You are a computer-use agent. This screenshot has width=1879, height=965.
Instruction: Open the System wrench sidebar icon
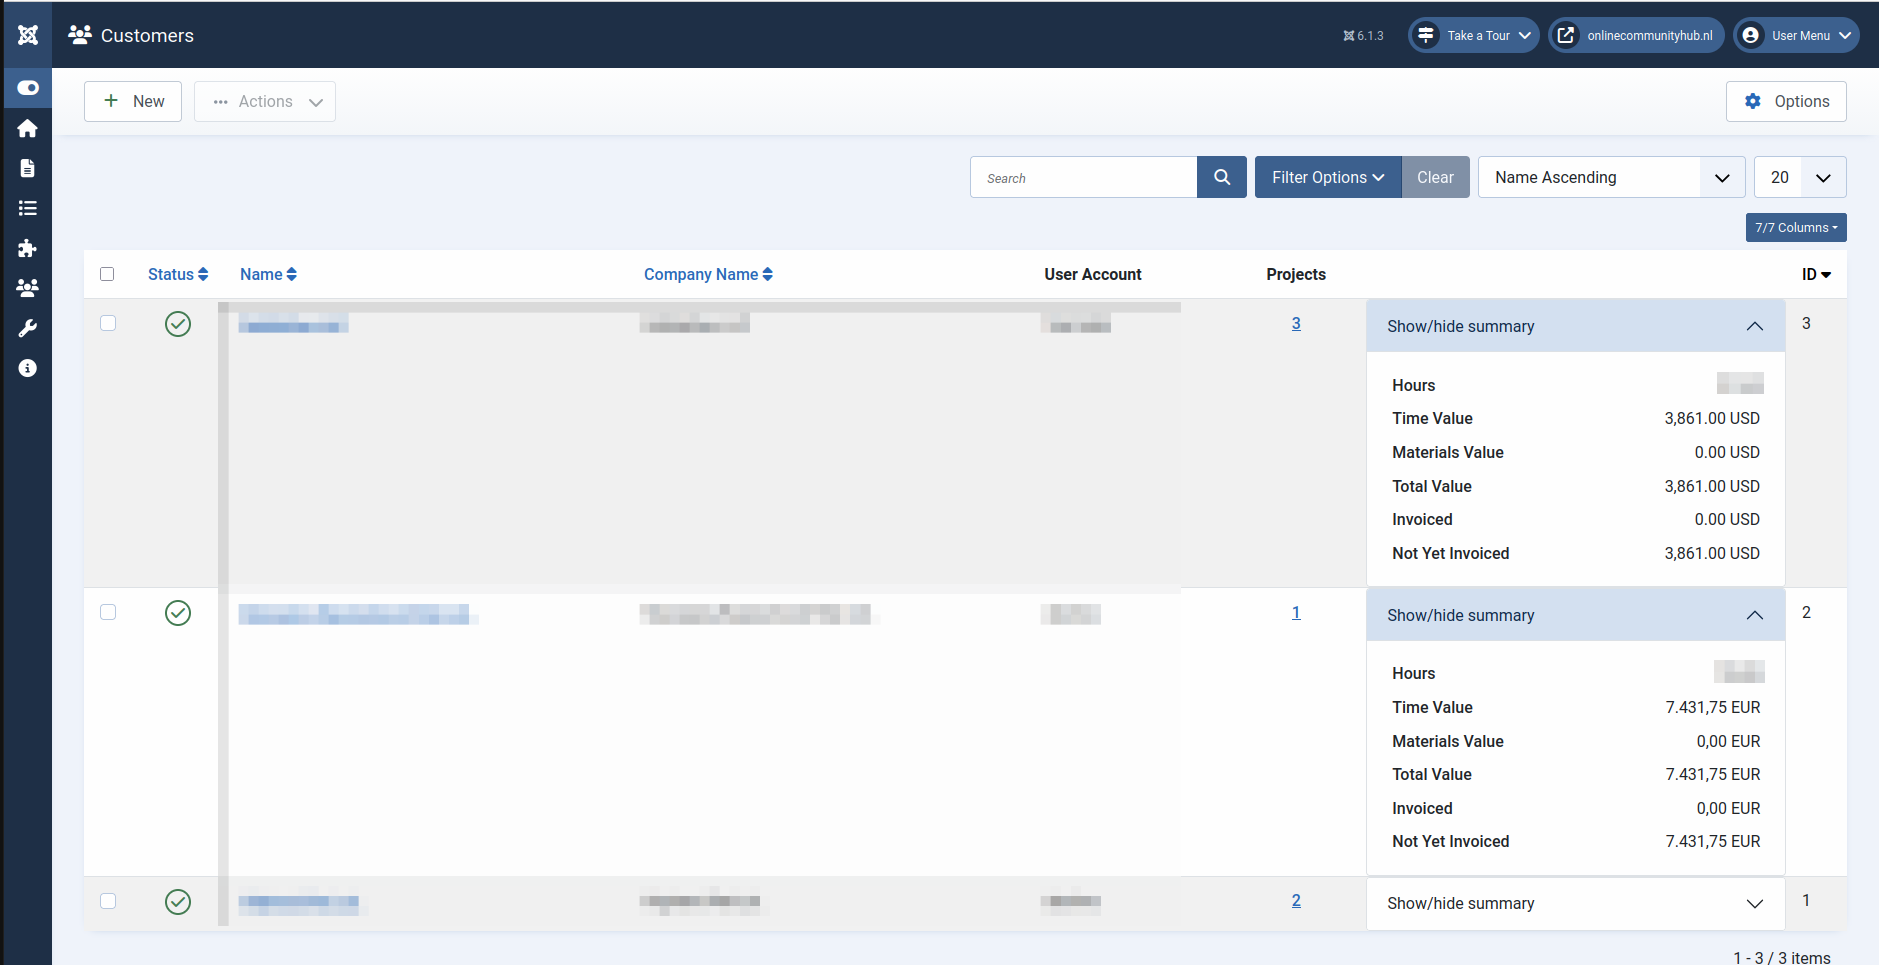point(28,328)
